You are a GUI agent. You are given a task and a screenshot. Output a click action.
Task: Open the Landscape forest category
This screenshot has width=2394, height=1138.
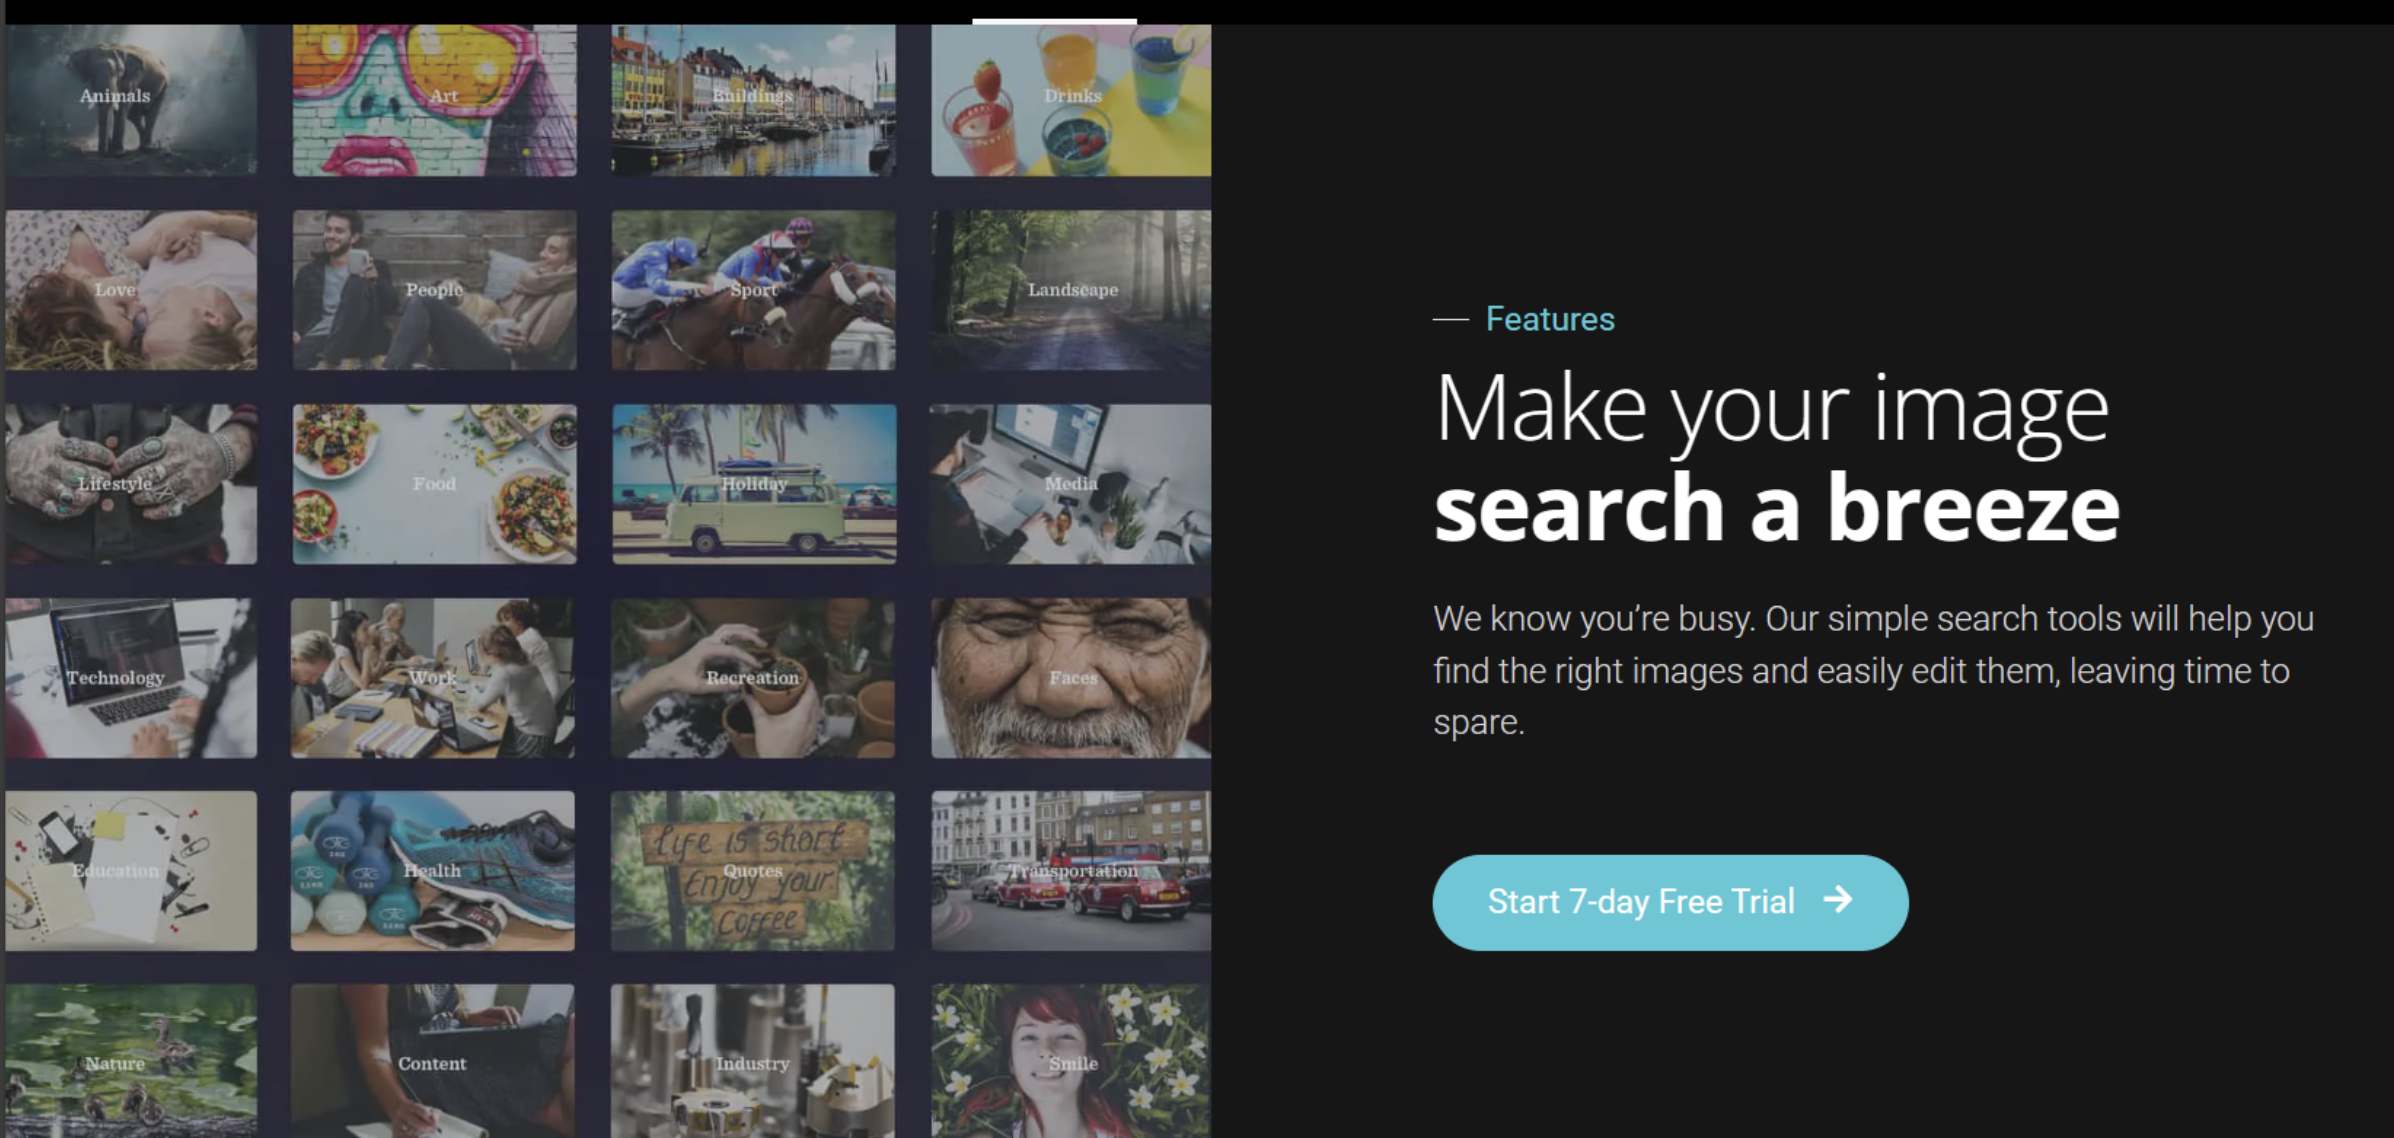[1071, 290]
